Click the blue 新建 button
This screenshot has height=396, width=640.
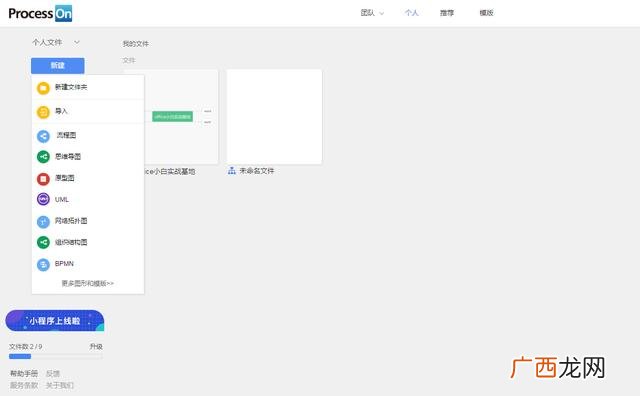tap(58, 65)
